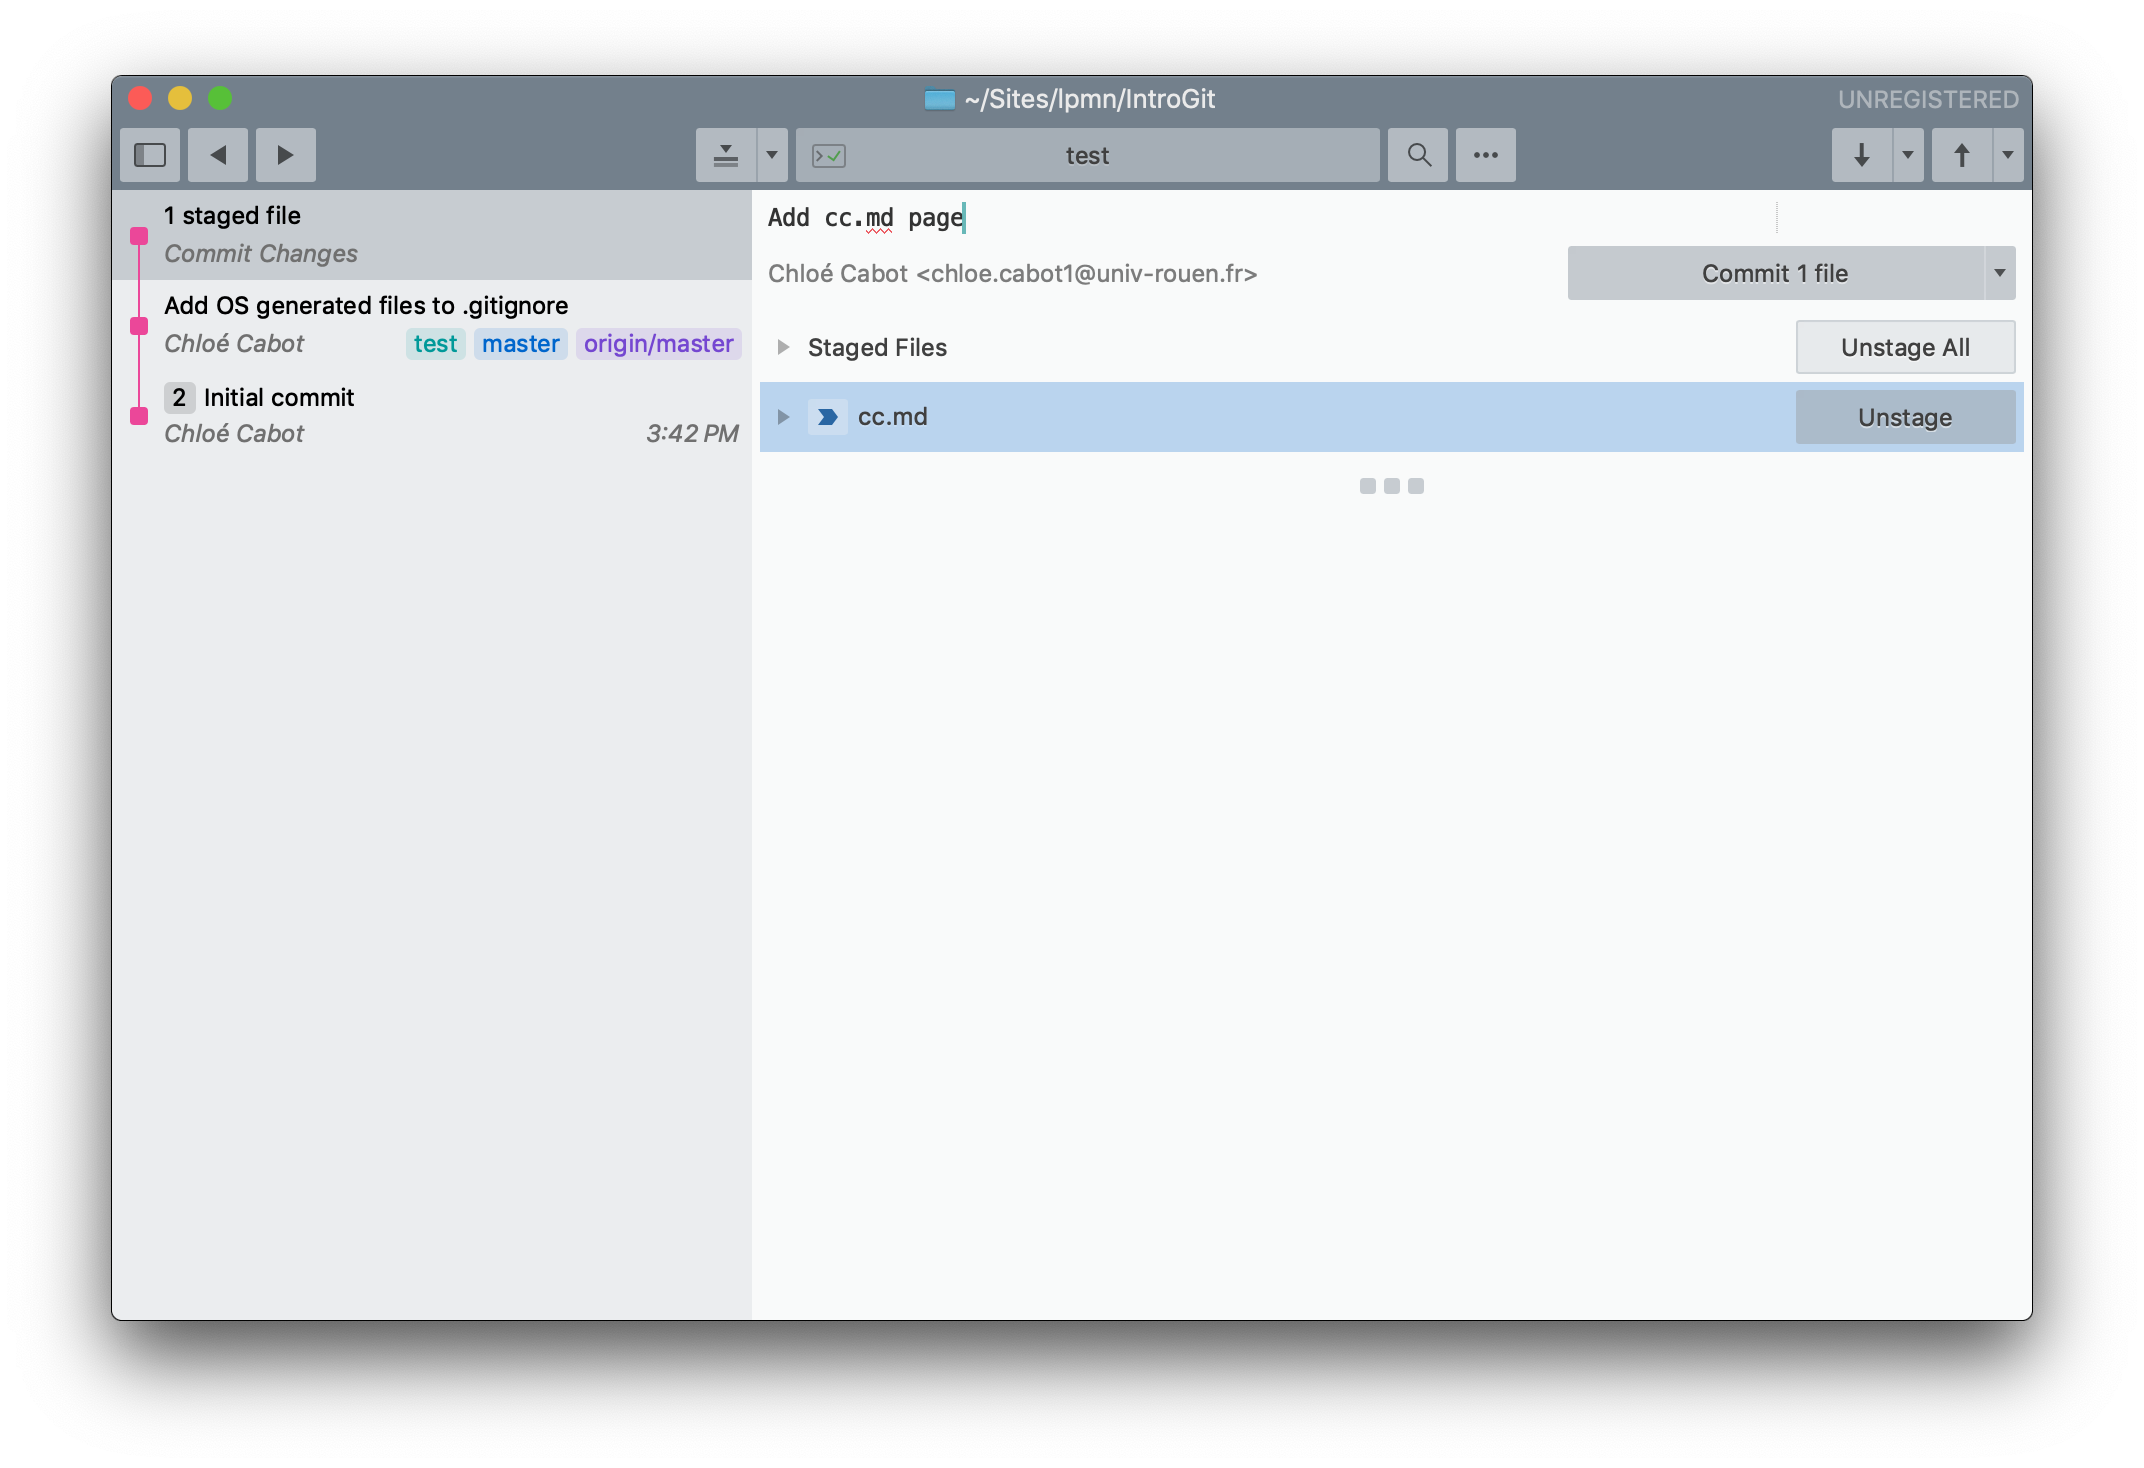Pull with the down arrow icon
The image size is (2144, 1468).
[x=1862, y=155]
